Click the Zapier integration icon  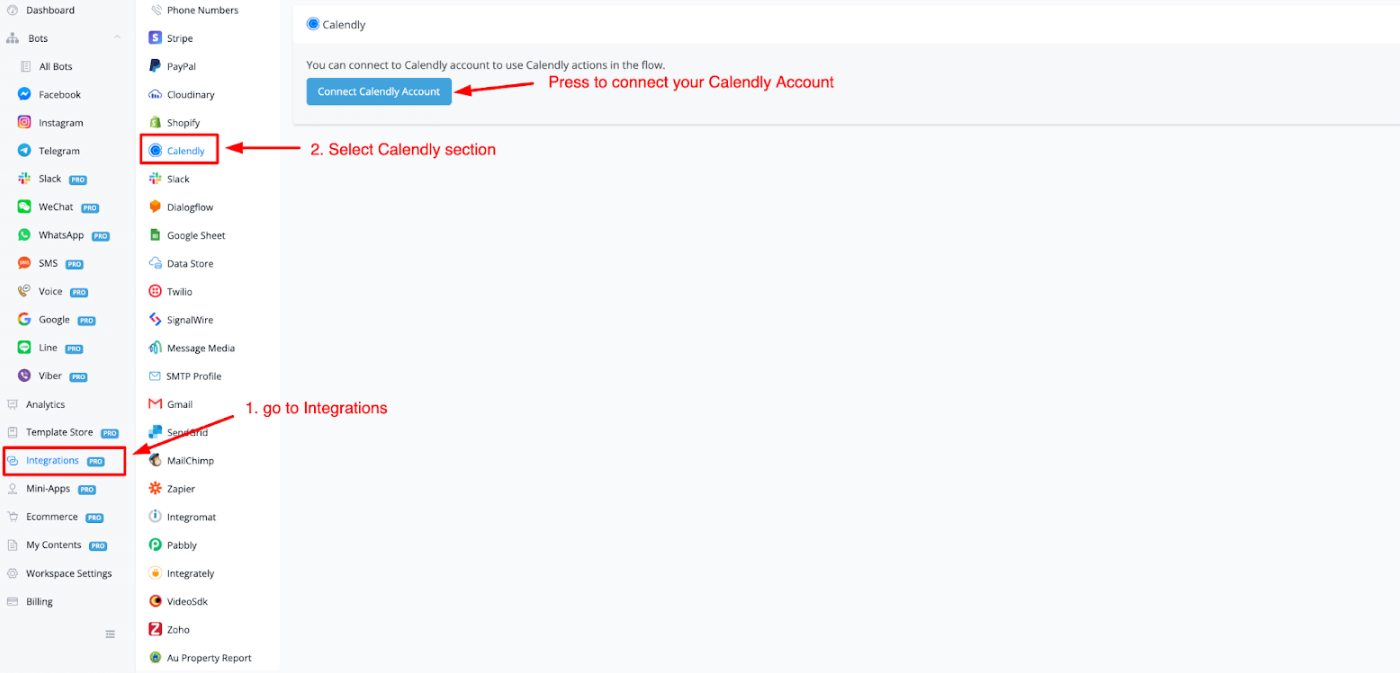[155, 489]
